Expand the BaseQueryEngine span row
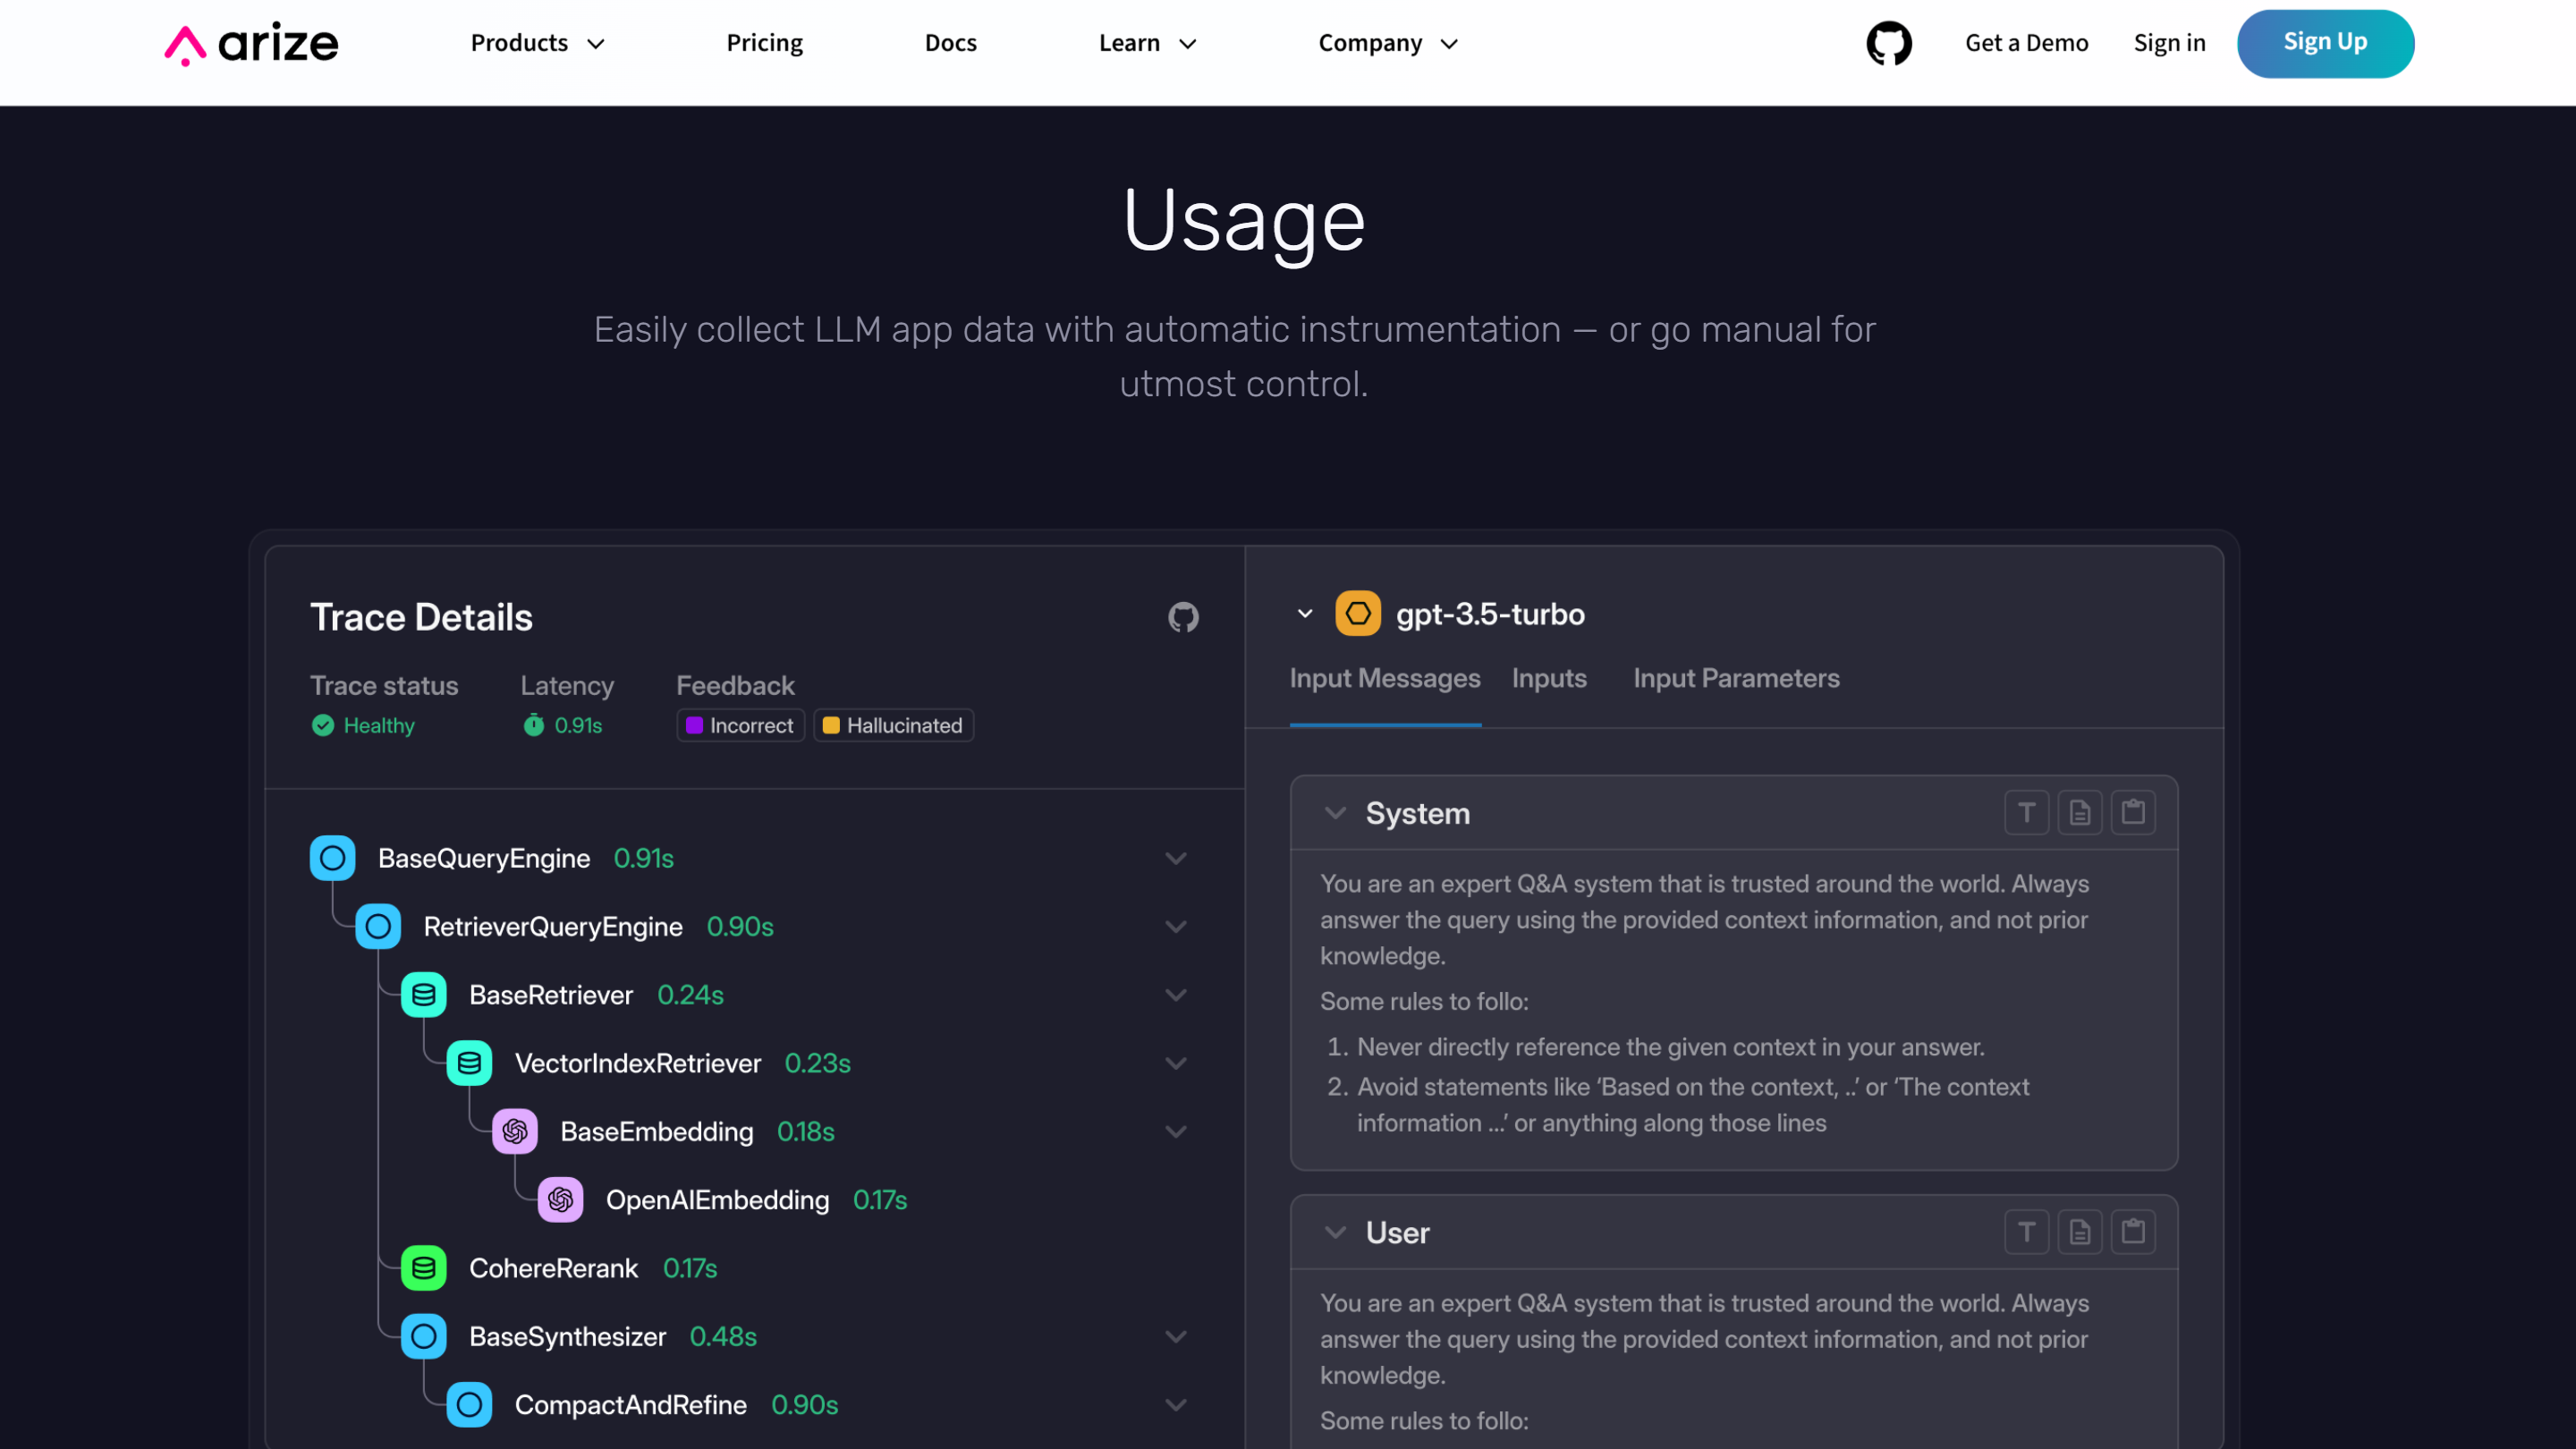Viewport: 2576px width, 1449px height. 1175,858
